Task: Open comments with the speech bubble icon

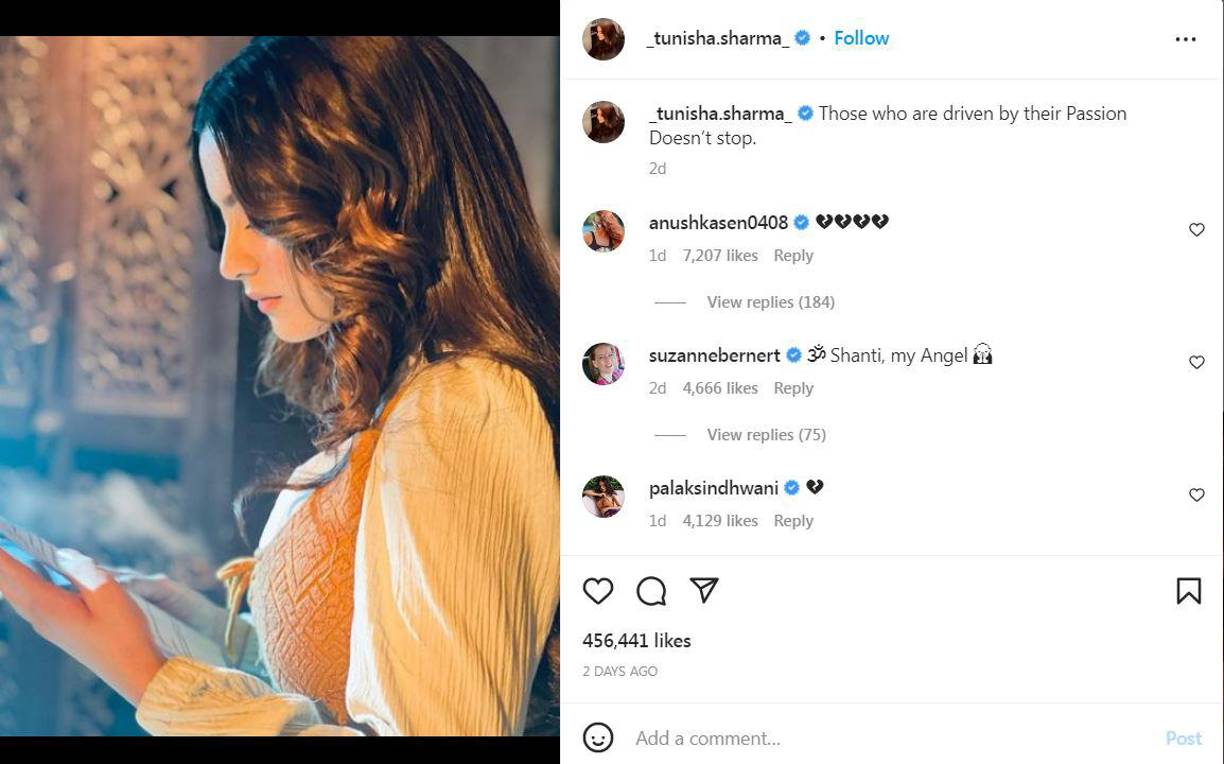Action: tap(651, 591)
